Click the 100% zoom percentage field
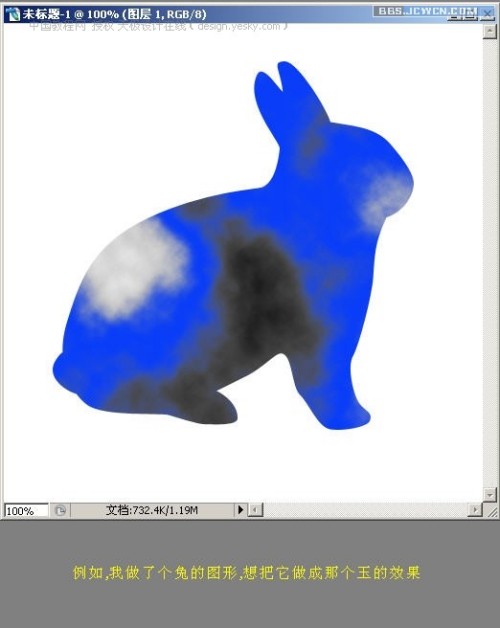The image size is (500, 628). click(x=26, y=511)
